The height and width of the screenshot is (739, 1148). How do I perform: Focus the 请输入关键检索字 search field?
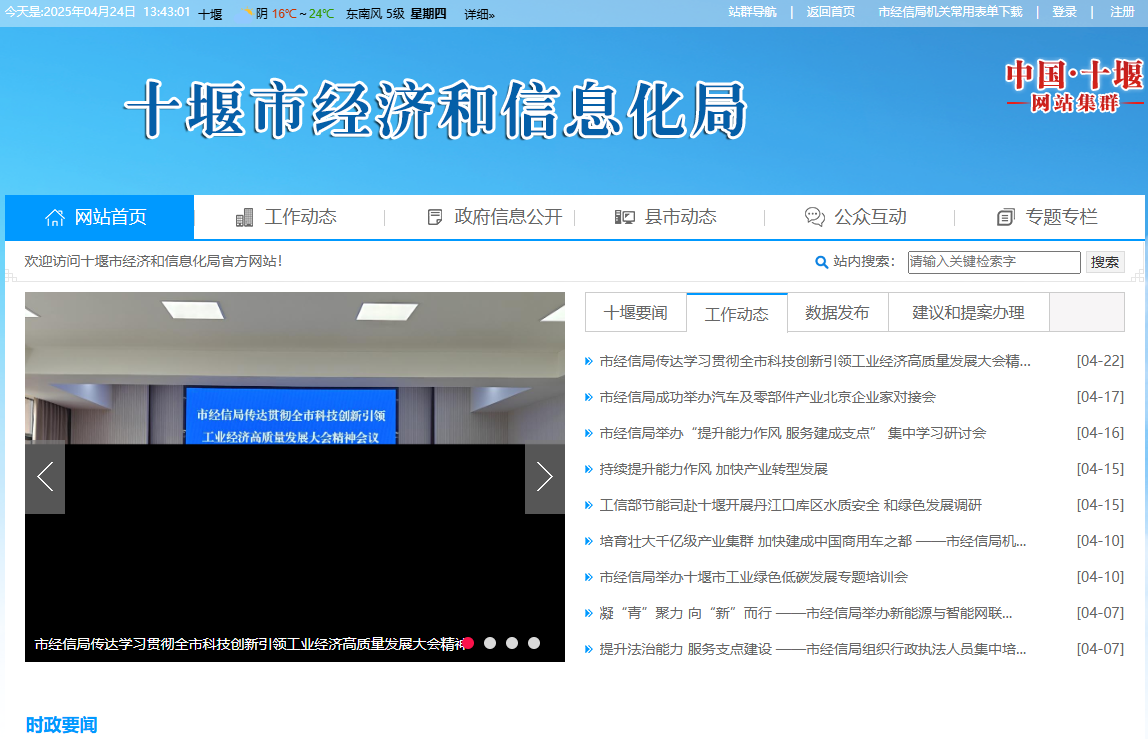[994, 262]
